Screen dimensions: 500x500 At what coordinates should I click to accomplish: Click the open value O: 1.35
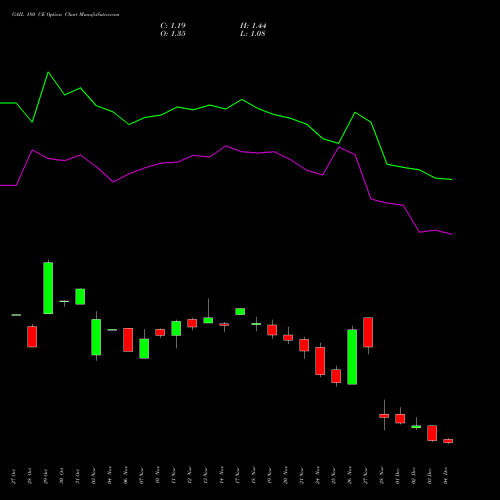tap(173, 34)
